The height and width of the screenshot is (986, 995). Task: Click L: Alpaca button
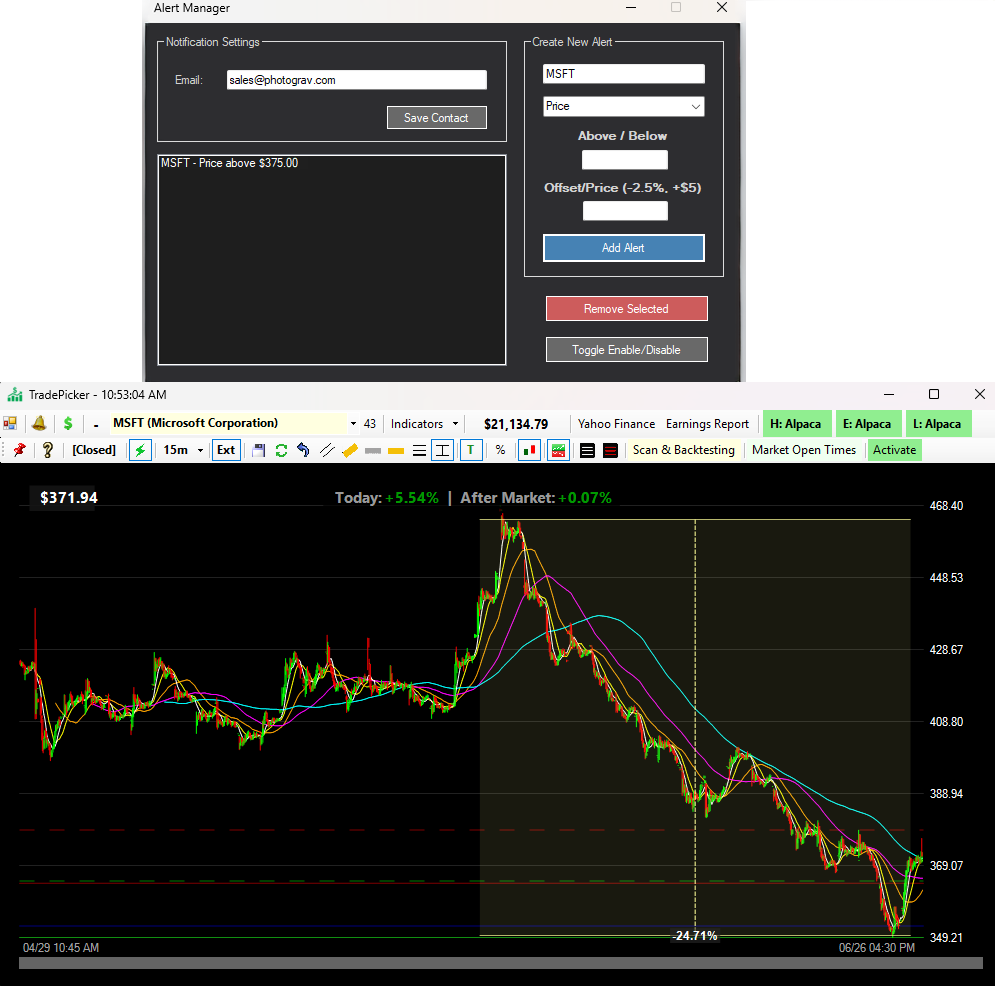click(x=937, y=424)
